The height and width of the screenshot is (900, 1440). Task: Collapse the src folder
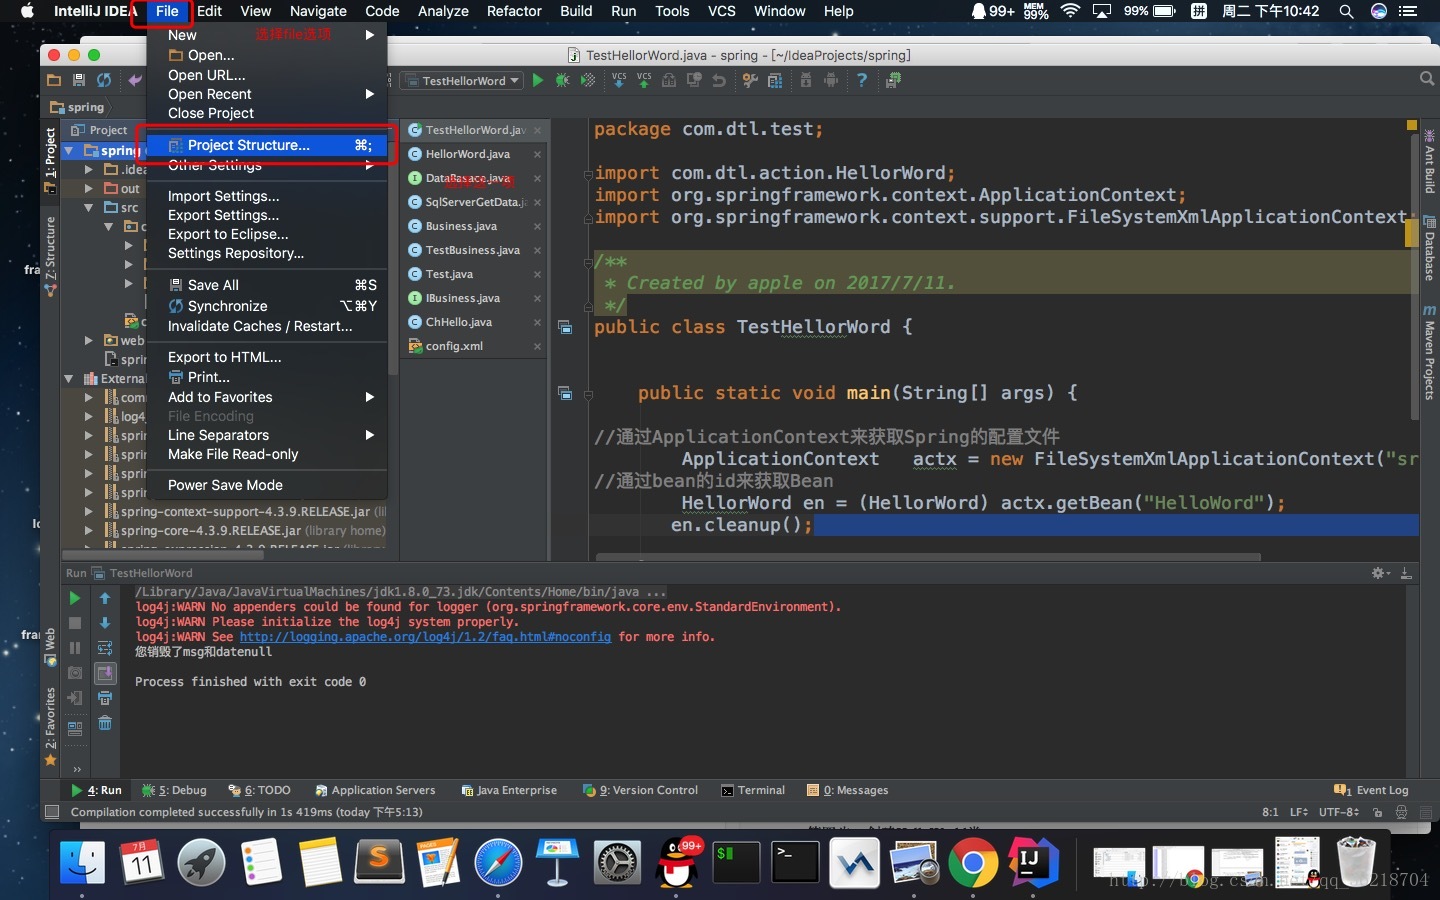[89, 207]
